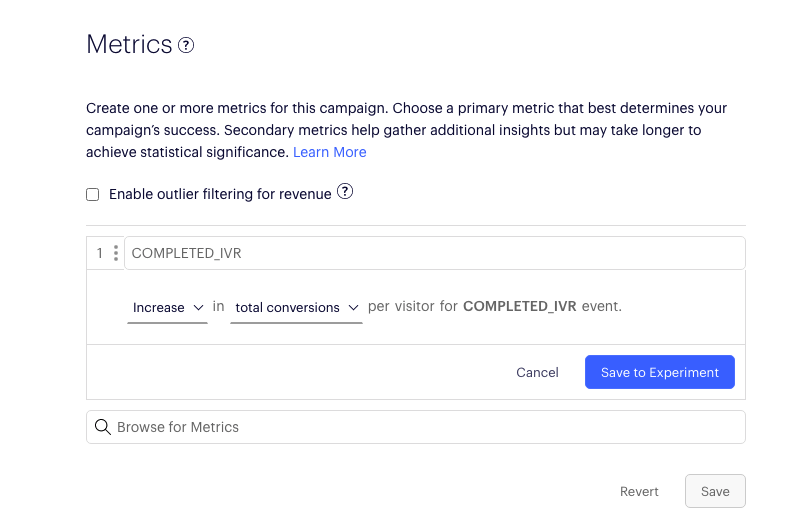The image size is (807, 530).
Task: Click the Browse for Metrics search field
Action: (416, 427)
